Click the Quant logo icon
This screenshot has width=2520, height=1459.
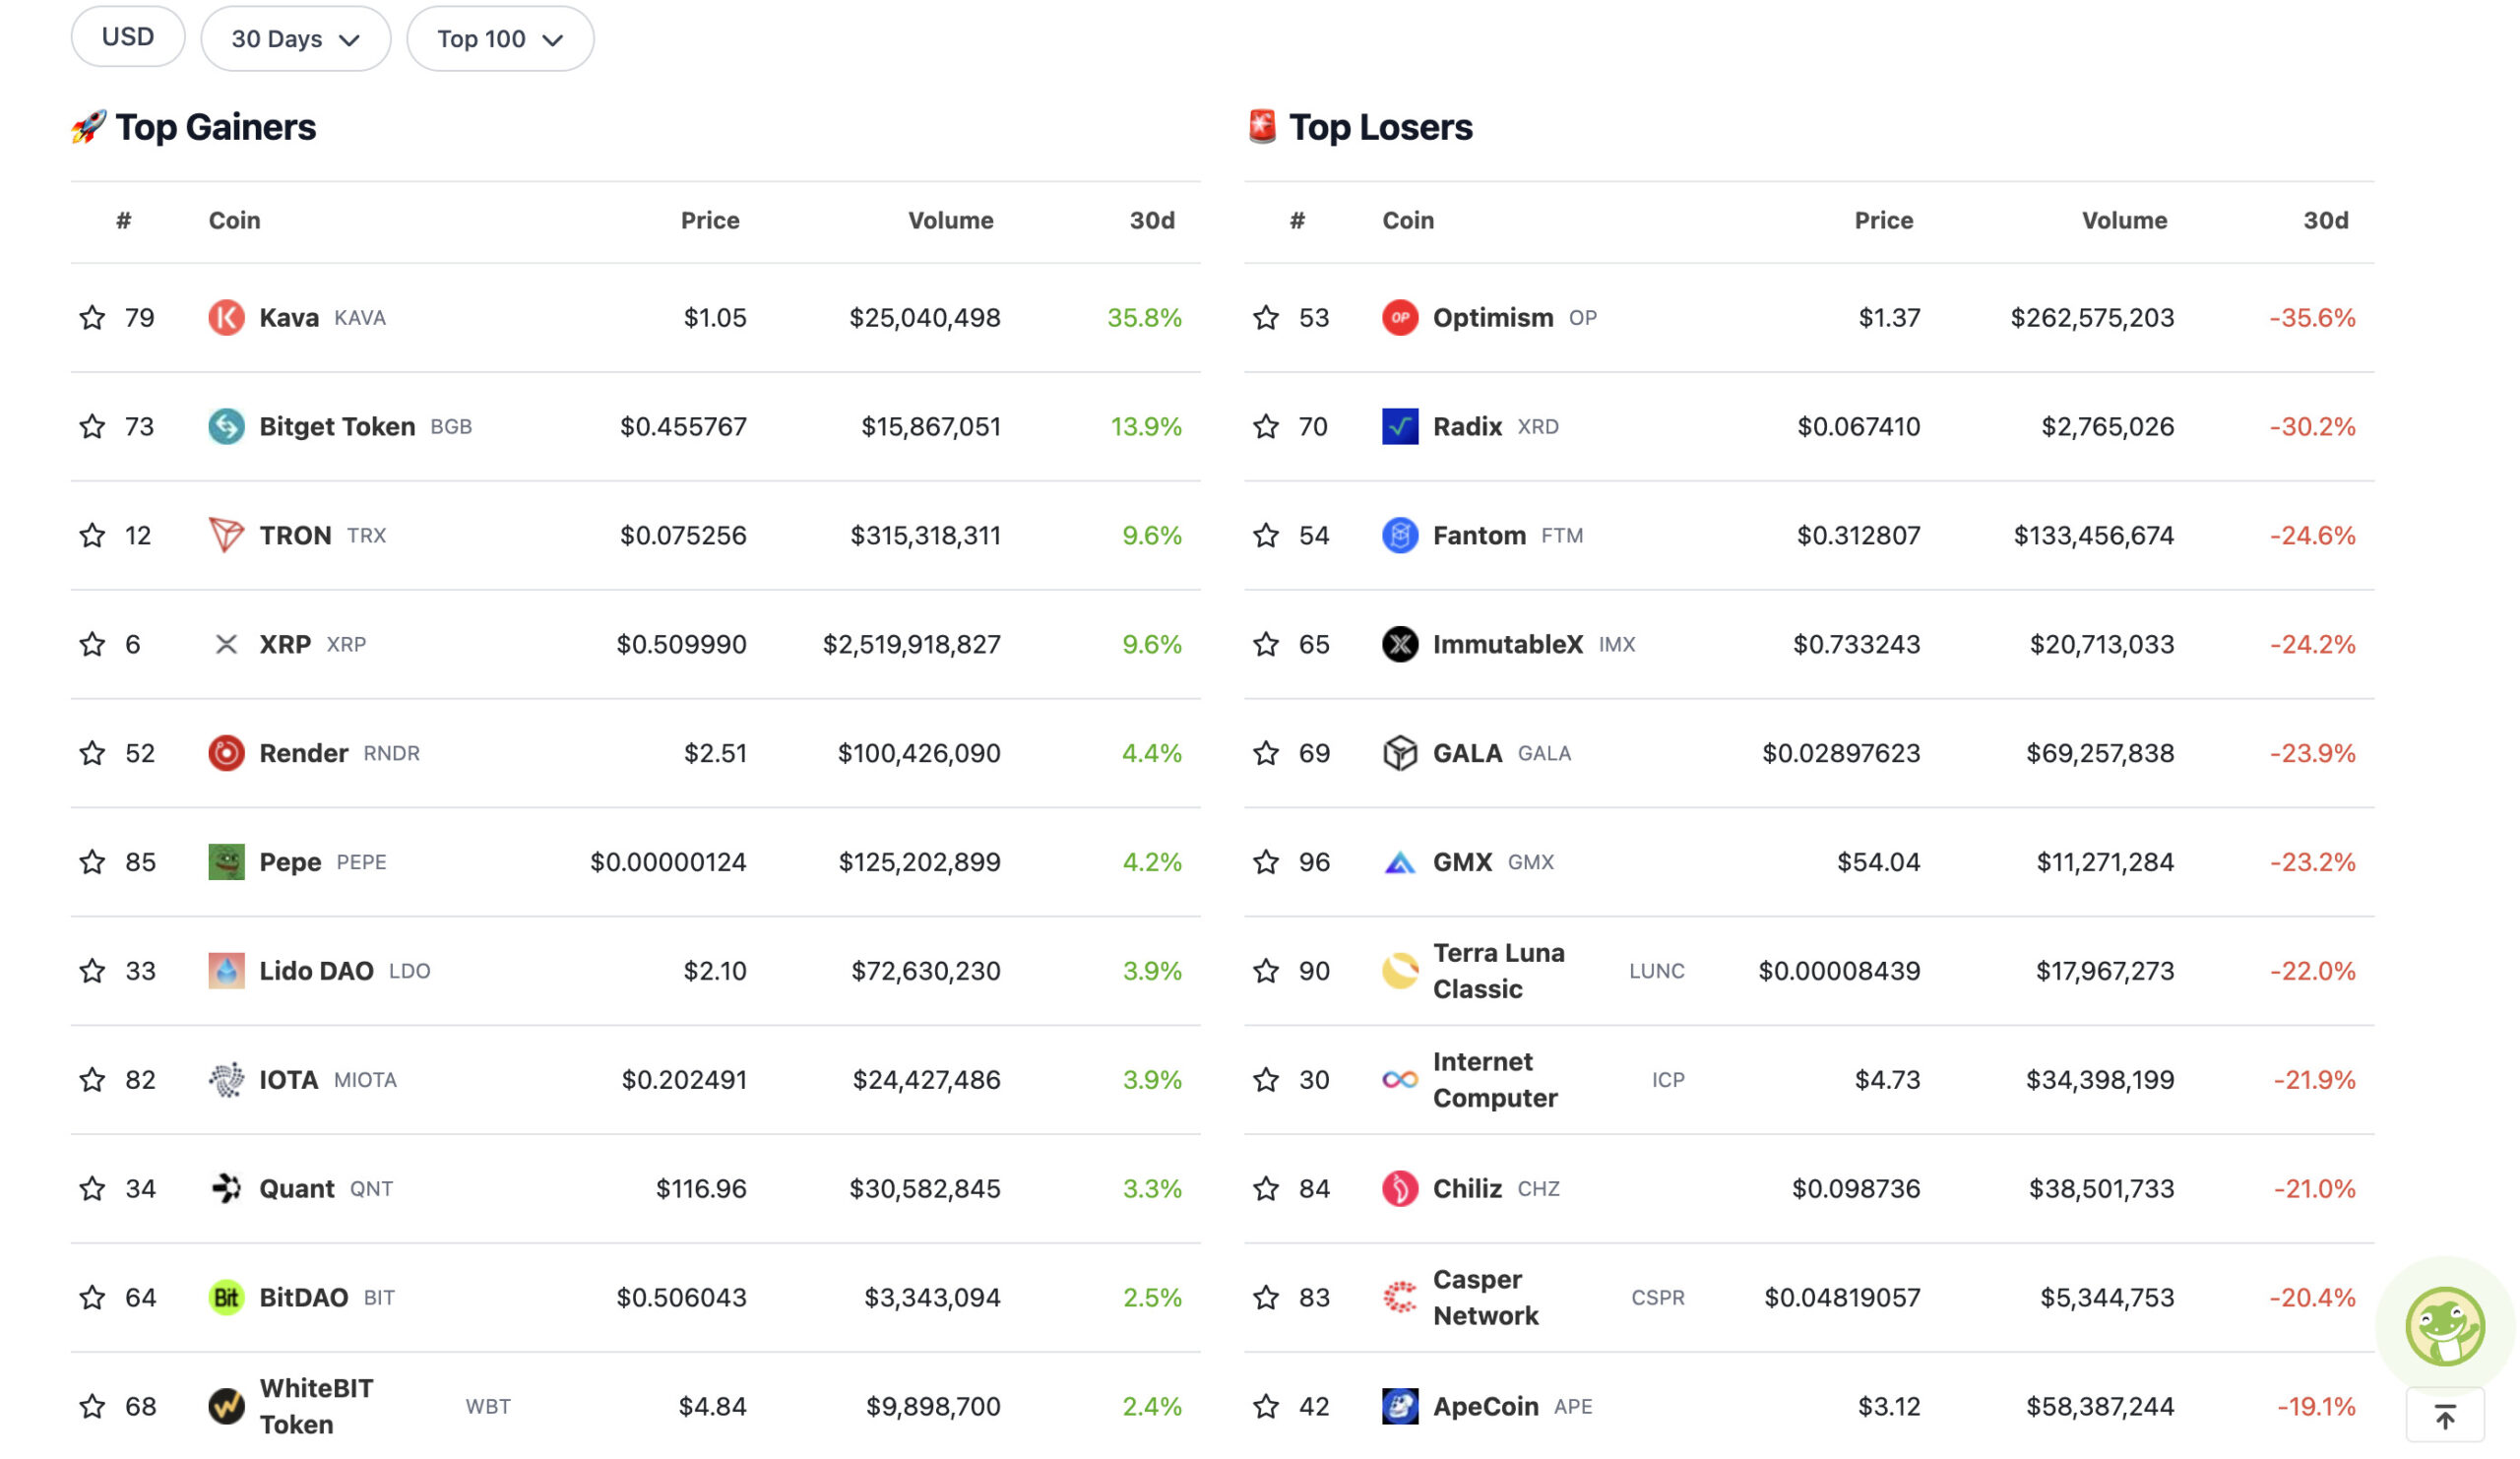coord(226,1189)
